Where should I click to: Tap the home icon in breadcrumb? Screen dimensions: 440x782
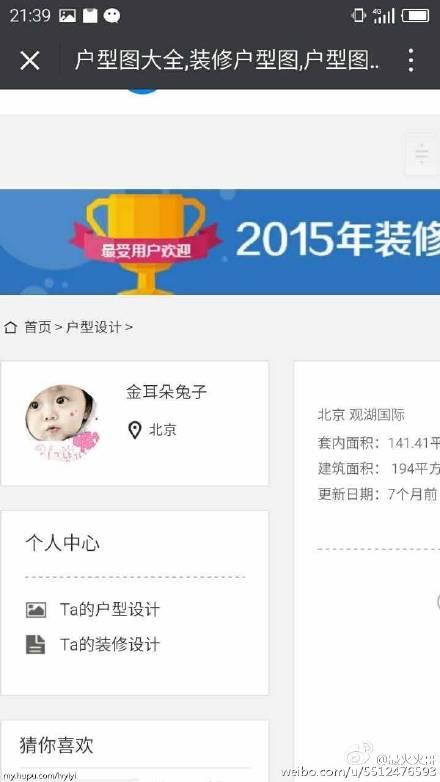click(x=10, y=327)
